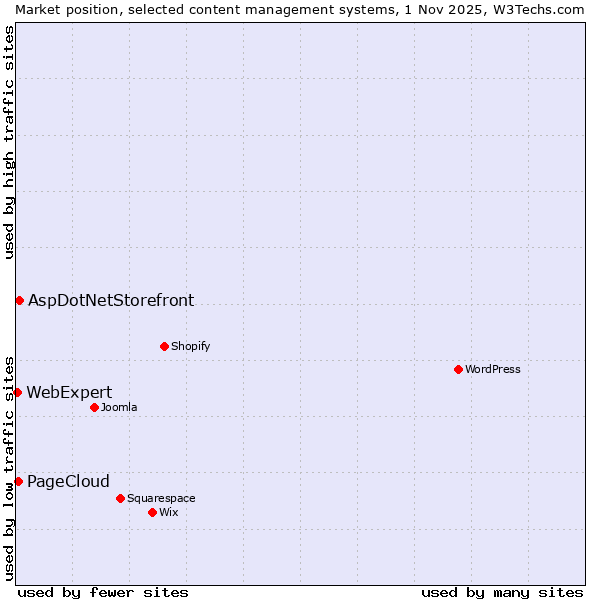Click the 'used by fewer sites' axis label
Image resolution: width=600 pixels, height=600 pixels.
coord(103,592)
